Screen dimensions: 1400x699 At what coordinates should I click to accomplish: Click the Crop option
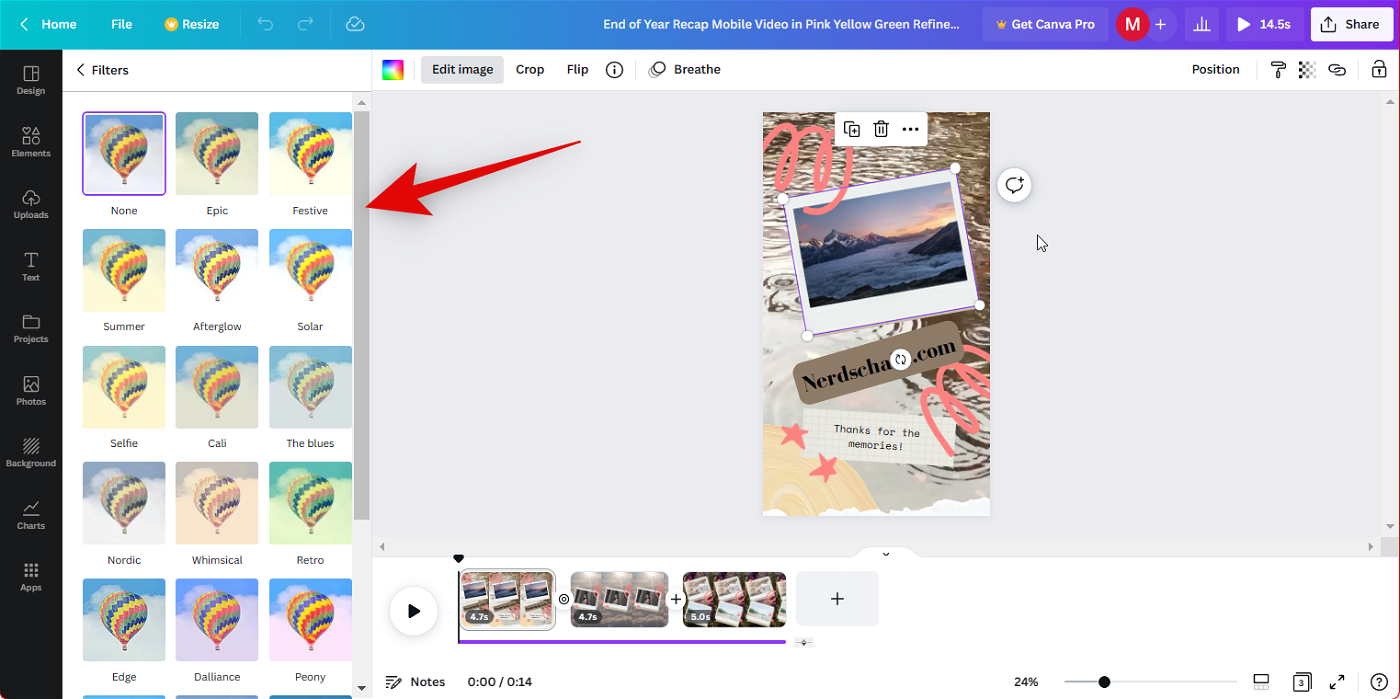tap(530, 69)
